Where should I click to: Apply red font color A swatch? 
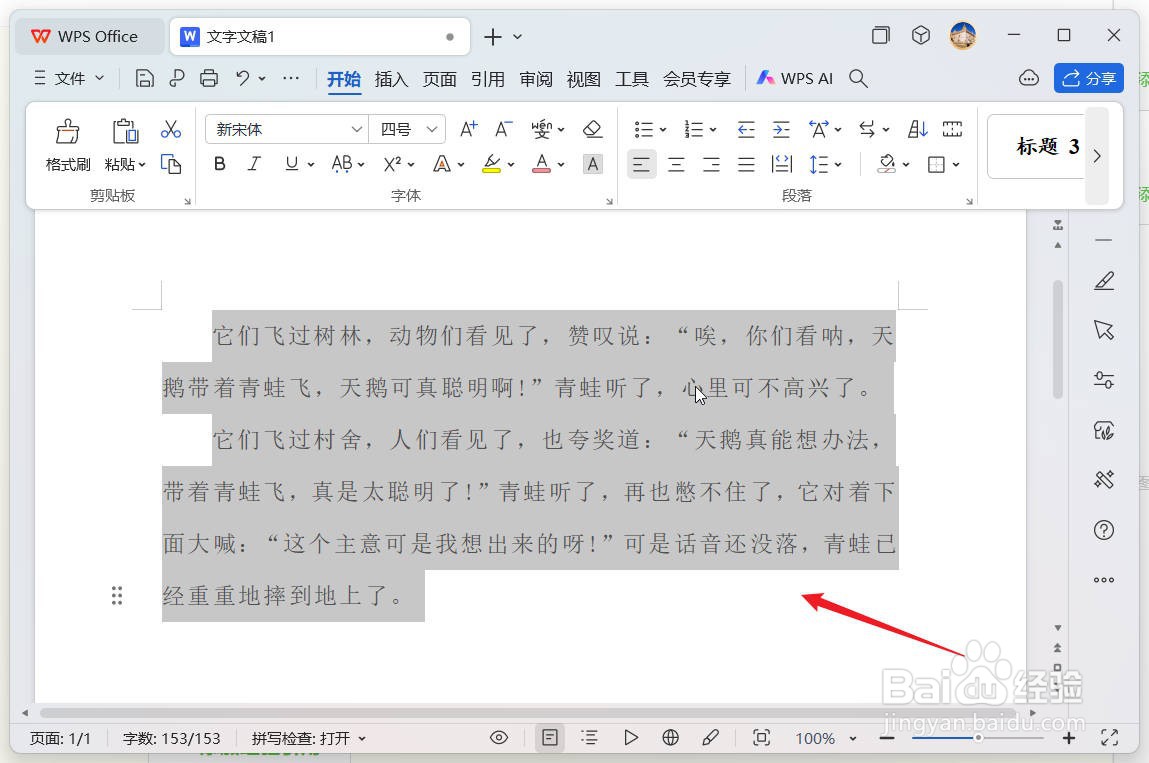541,164
